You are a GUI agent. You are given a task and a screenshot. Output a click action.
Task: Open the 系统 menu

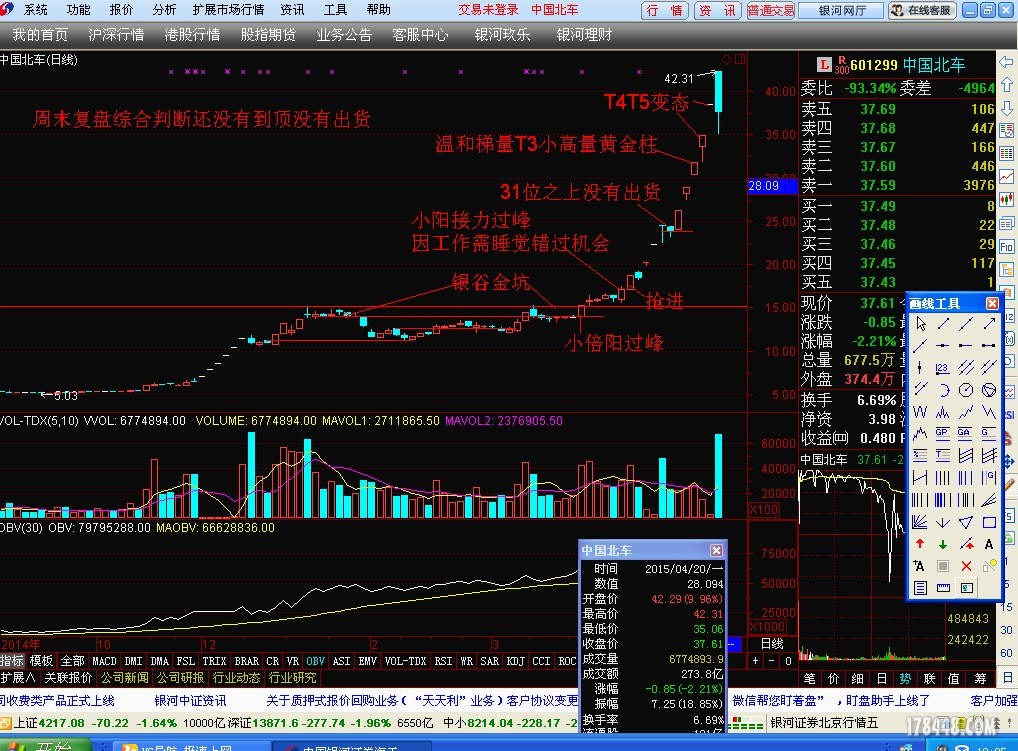36,10
